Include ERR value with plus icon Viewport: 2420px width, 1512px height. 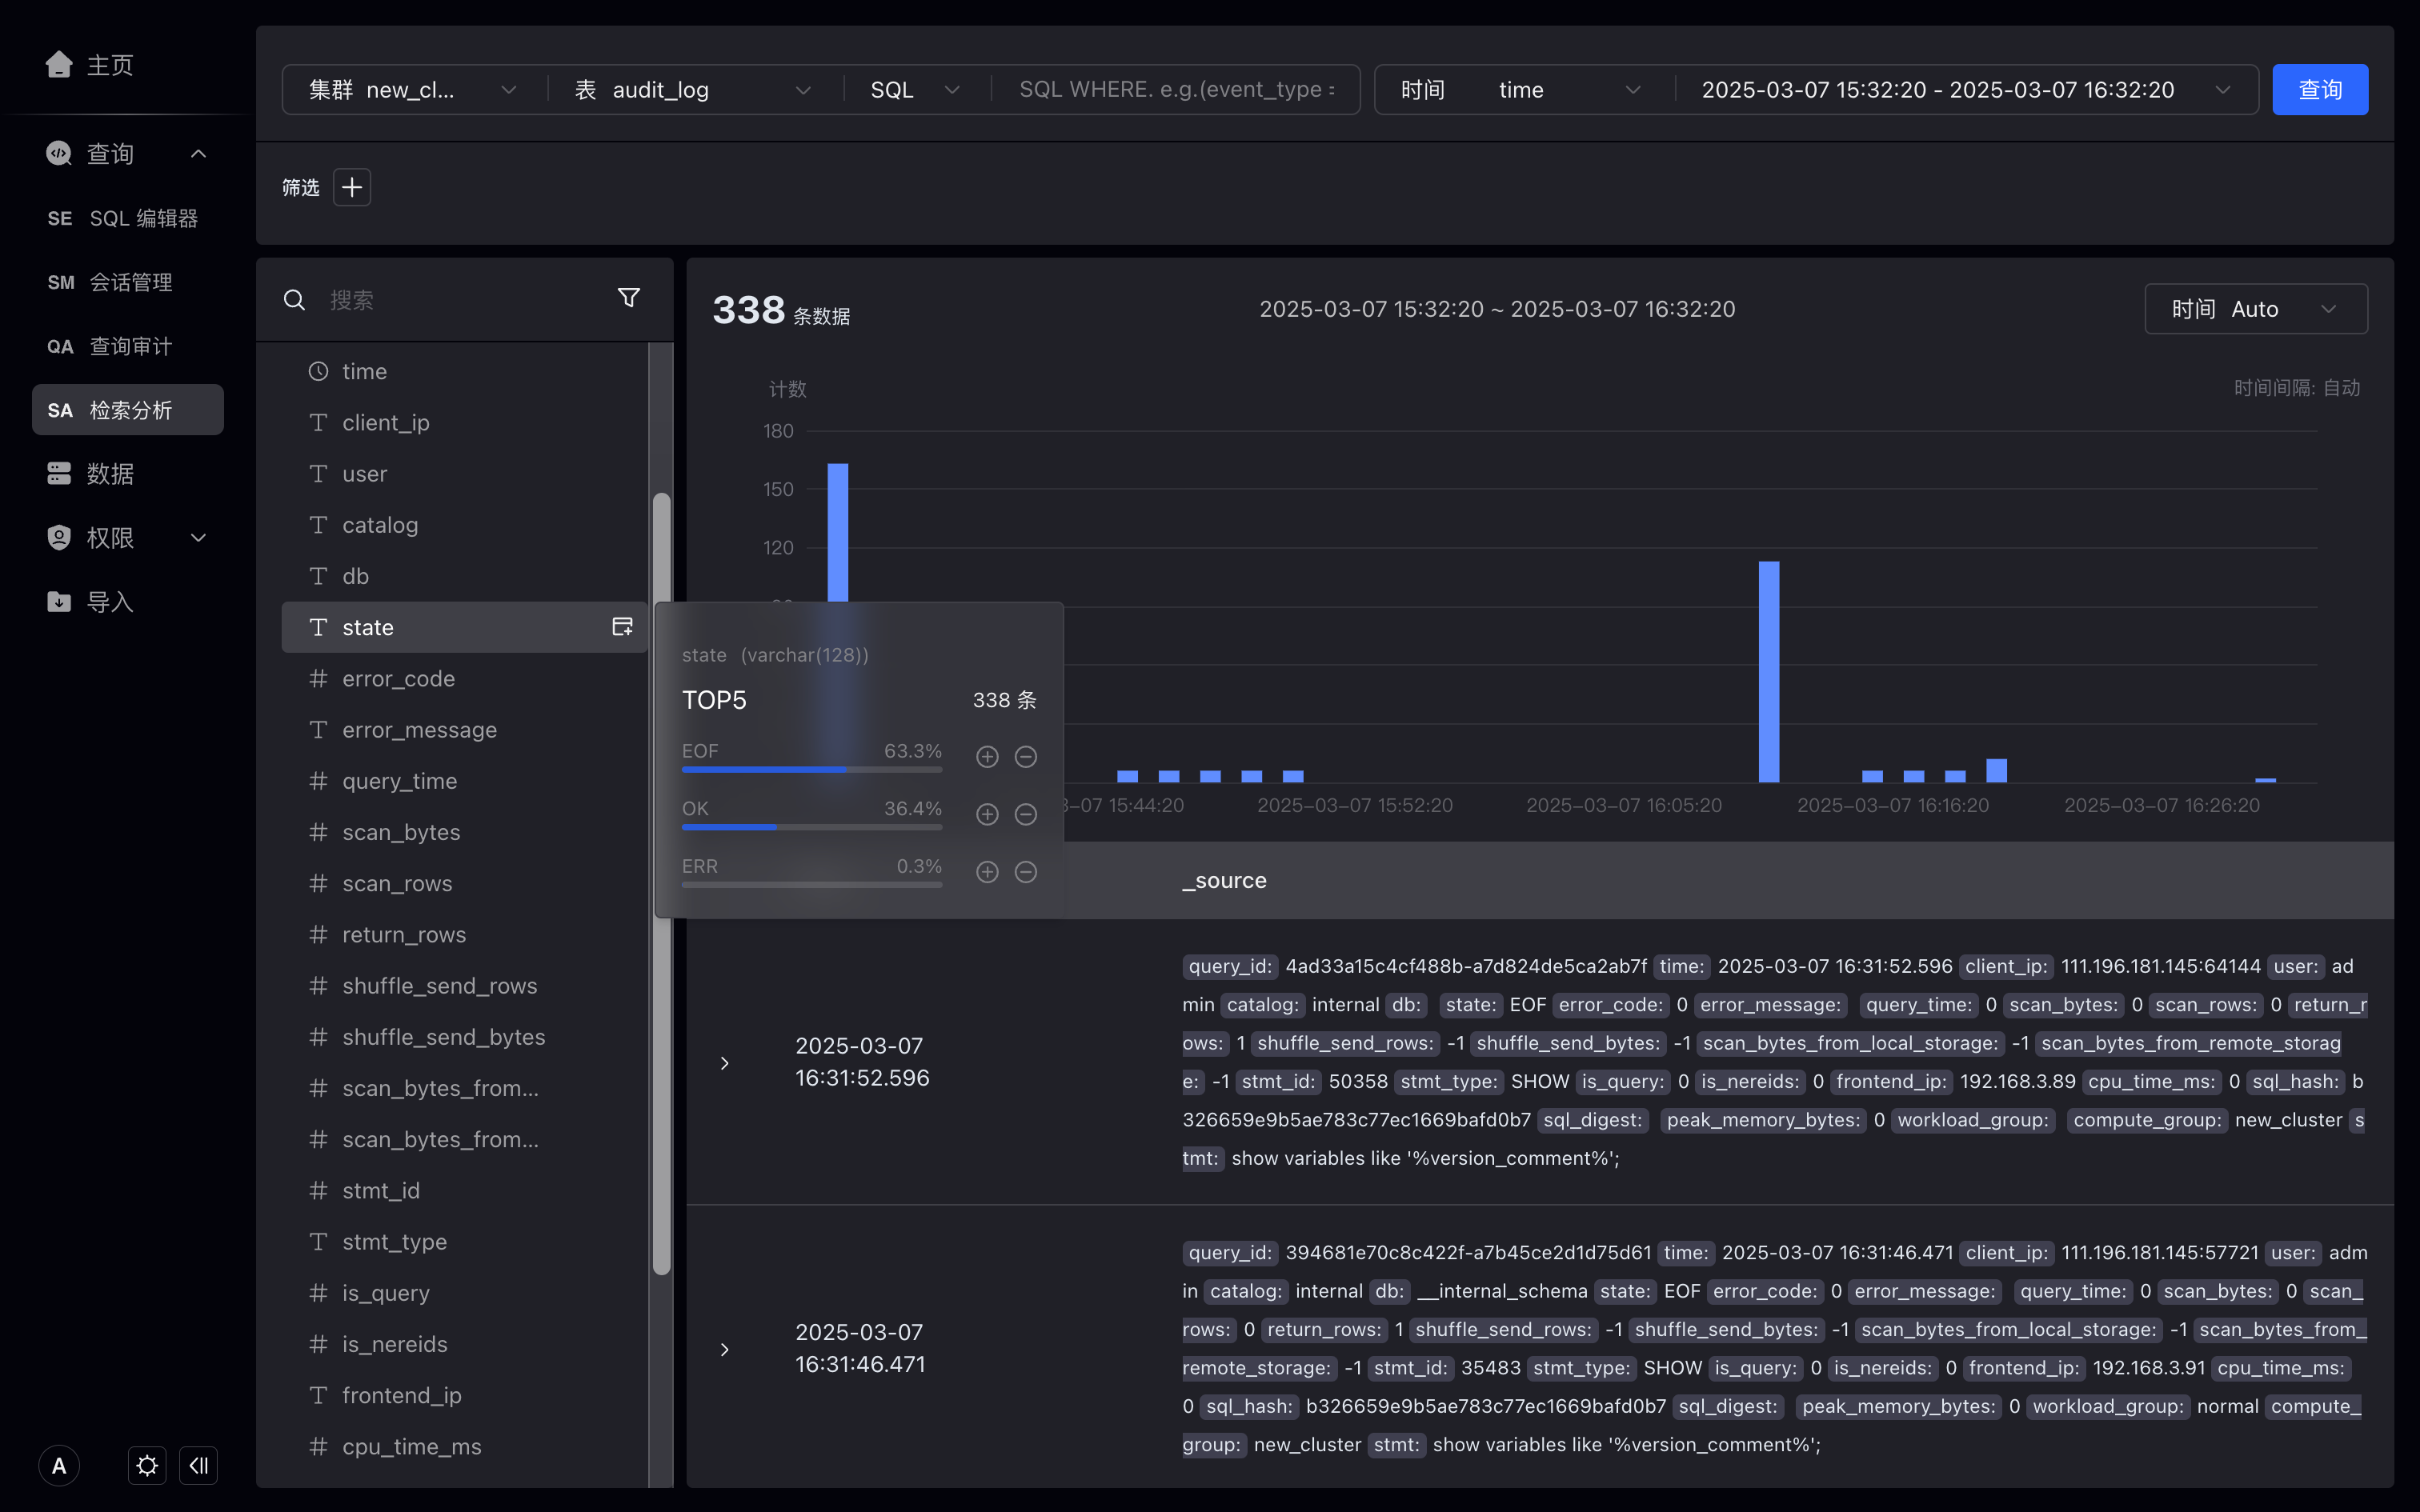(x=987, y=872)
